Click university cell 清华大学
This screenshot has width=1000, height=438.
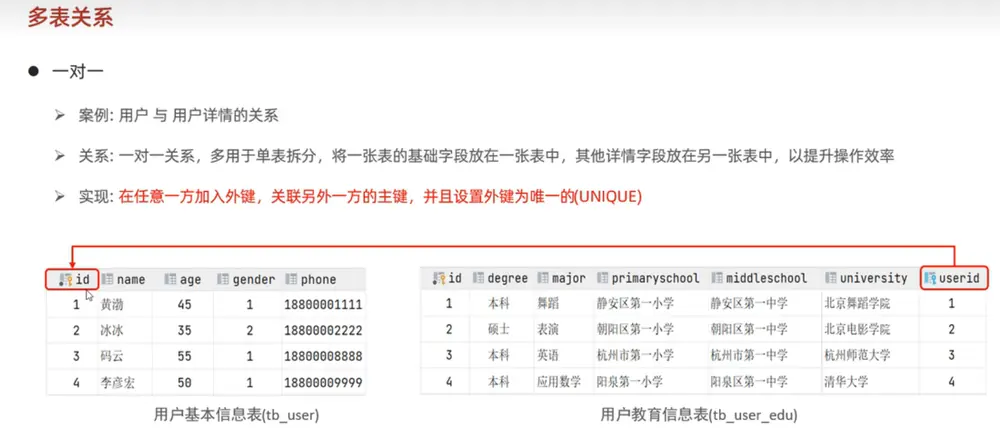point(846,382)
